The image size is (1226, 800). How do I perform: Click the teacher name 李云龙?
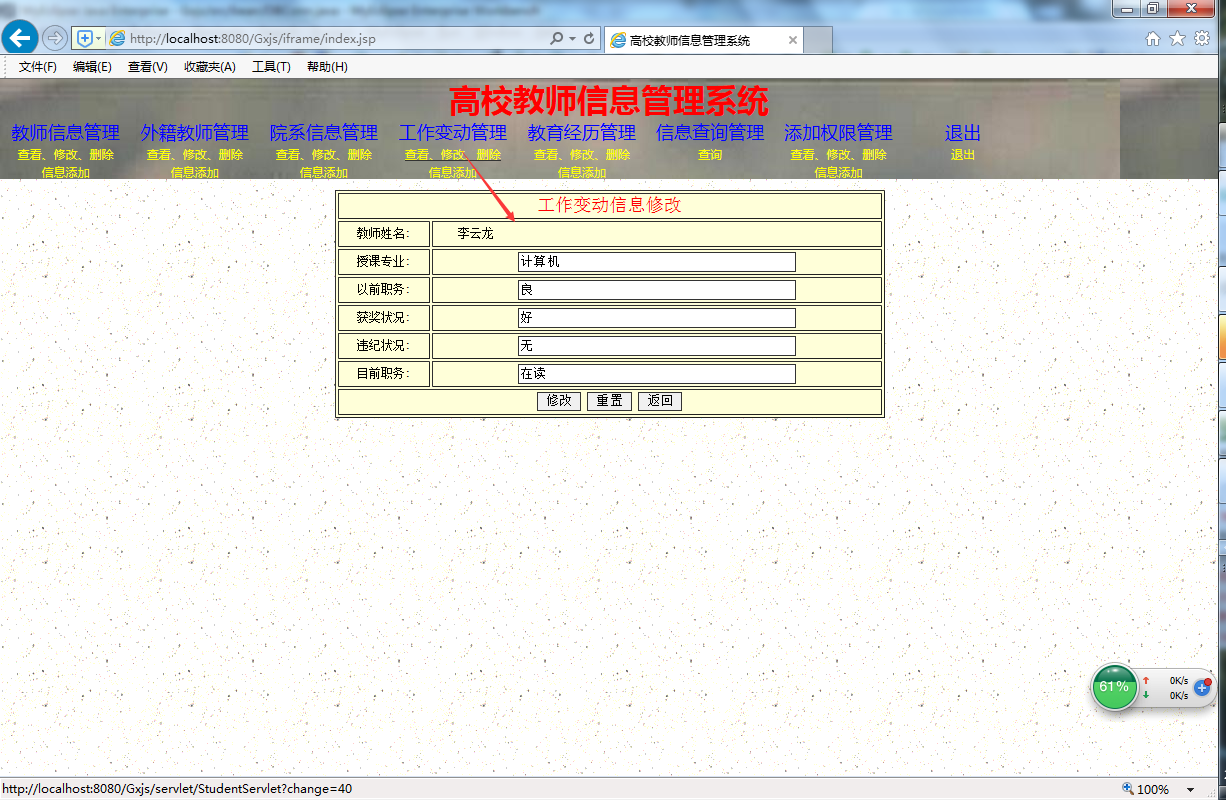[x=475, y=234]
